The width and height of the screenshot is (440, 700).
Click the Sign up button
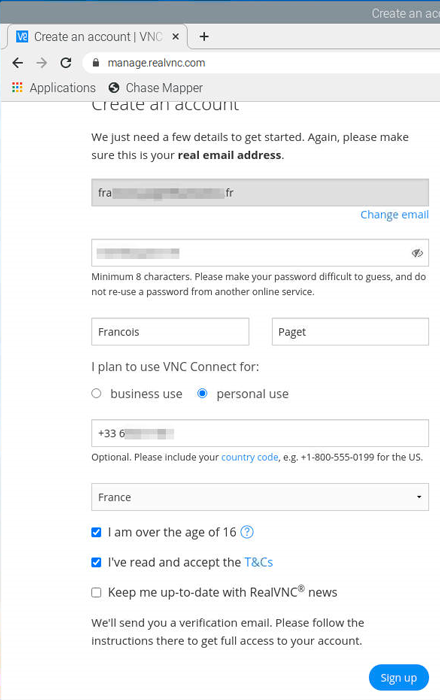[x=398, y=678]
